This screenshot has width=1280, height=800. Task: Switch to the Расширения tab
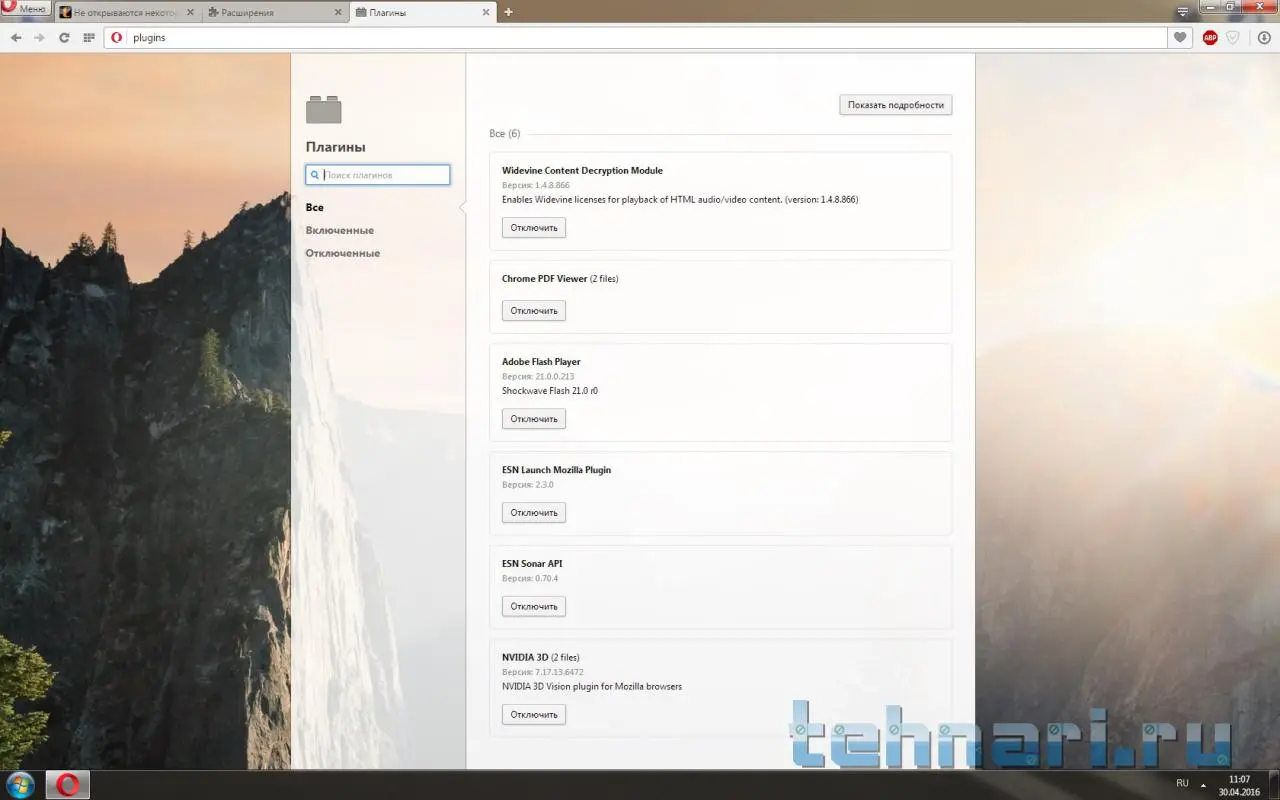pyautogui.click(x=276, y=12)
